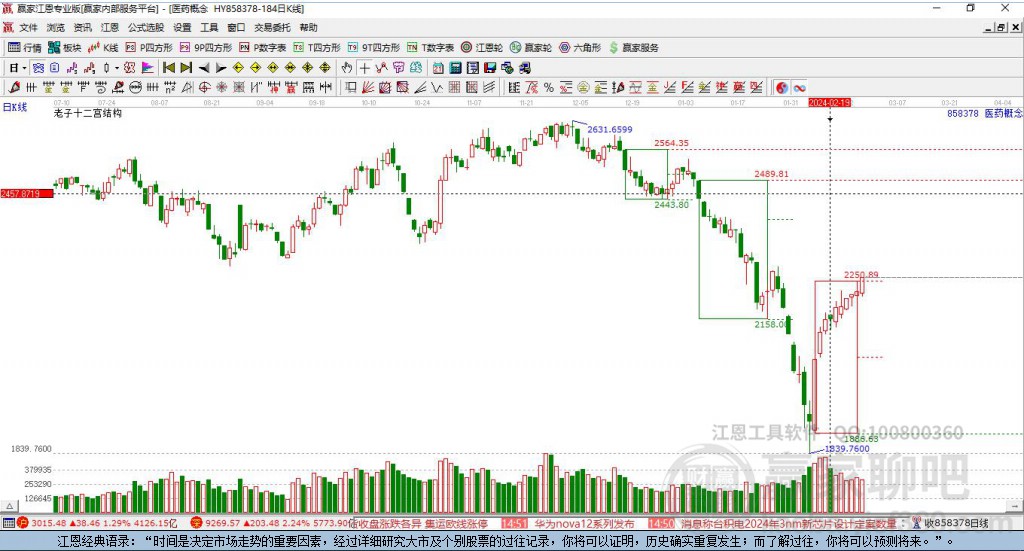The height and width of the screenshot is (551, 1024).
Task: Click the percent sign tool icon
Action: pyautogui.click(x=549, y=87)
